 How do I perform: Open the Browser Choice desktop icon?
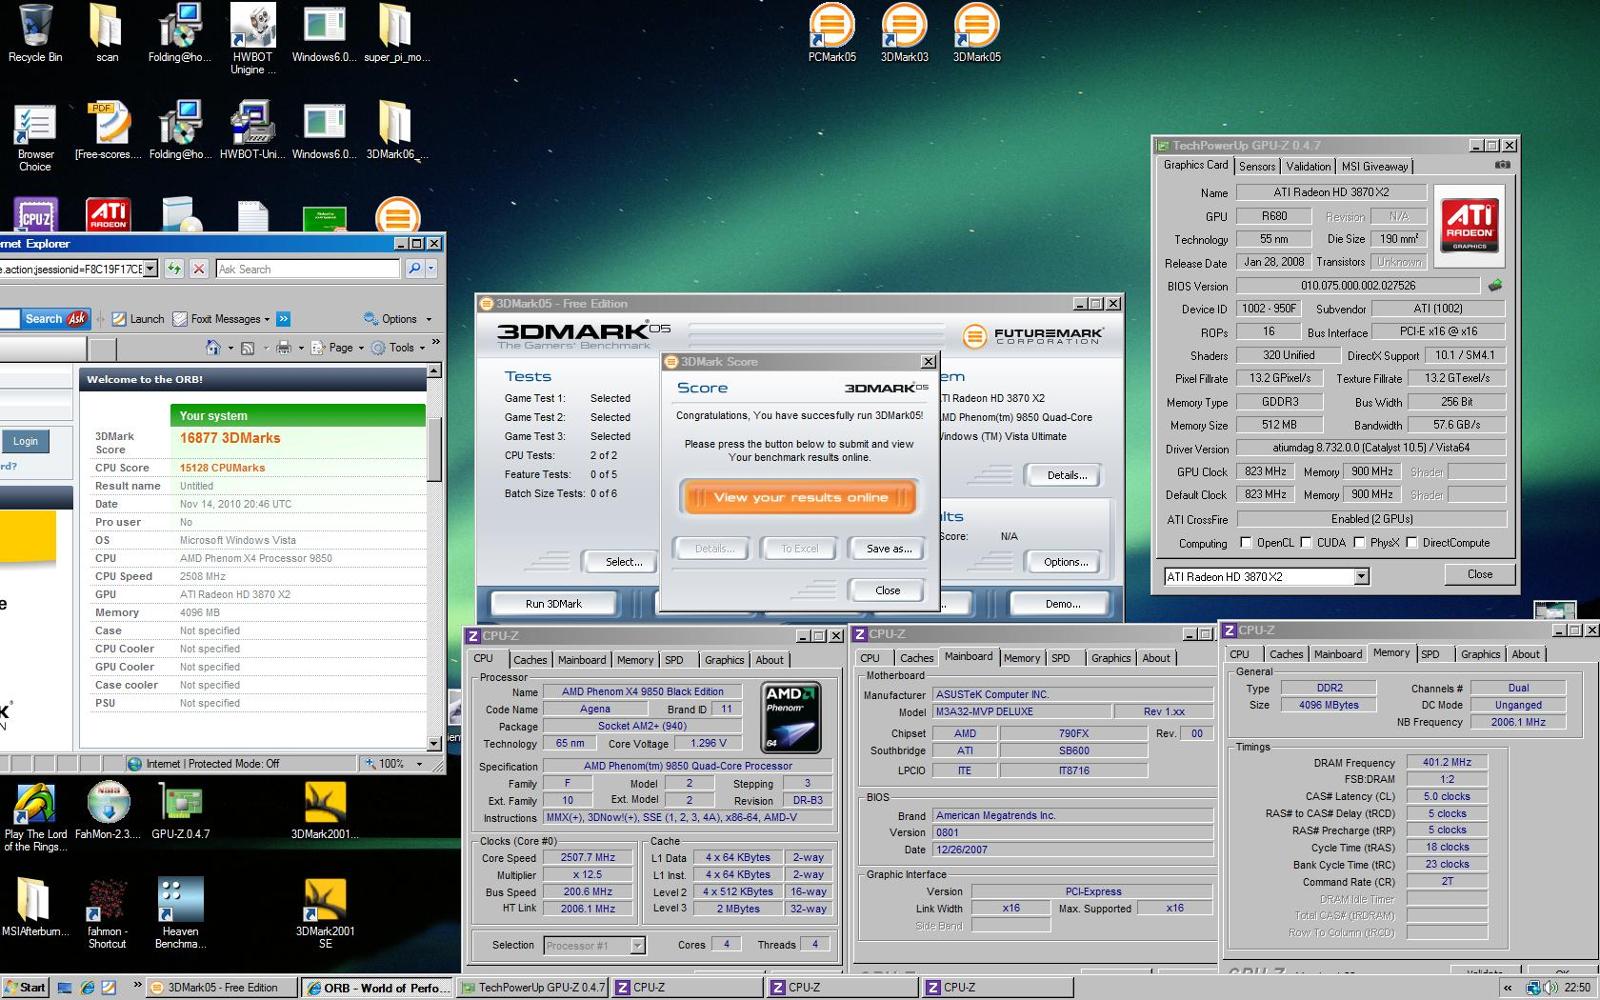(35, 138)
